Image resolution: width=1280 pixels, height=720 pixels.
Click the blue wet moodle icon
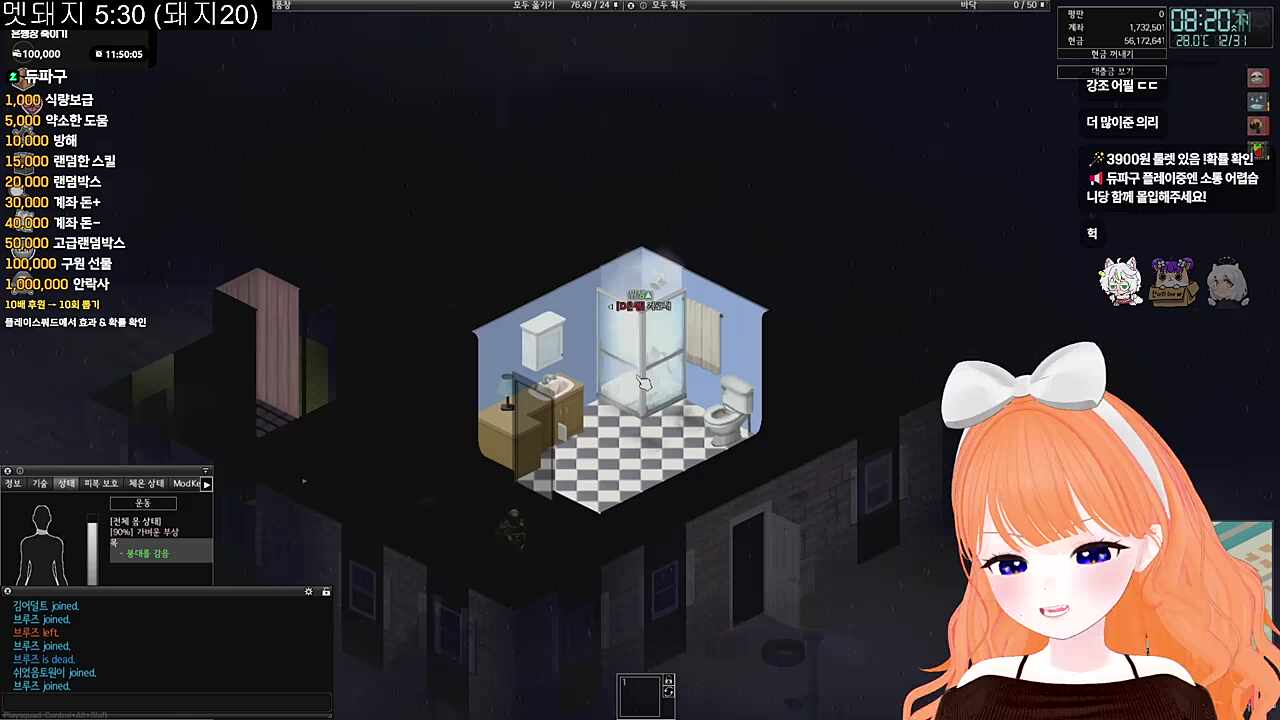pos(1258,102)
